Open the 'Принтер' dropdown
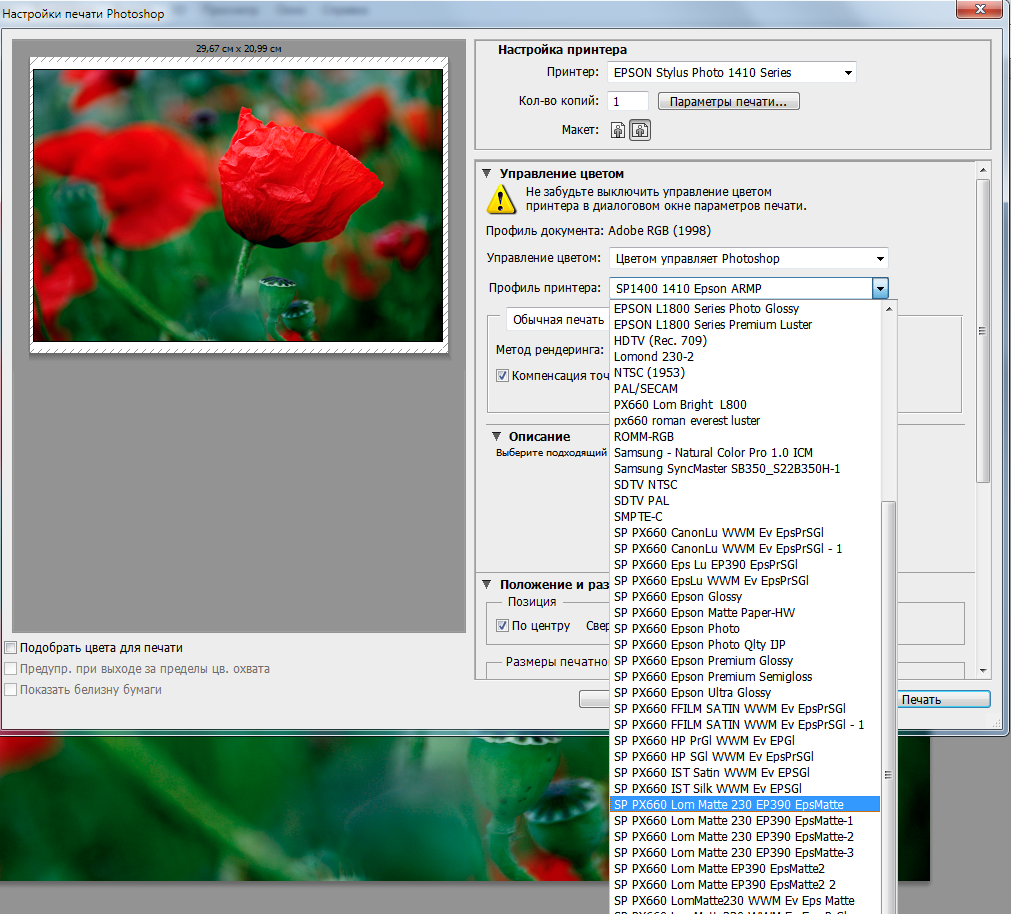The image size is (1011, 914). [x=732, y=72]
